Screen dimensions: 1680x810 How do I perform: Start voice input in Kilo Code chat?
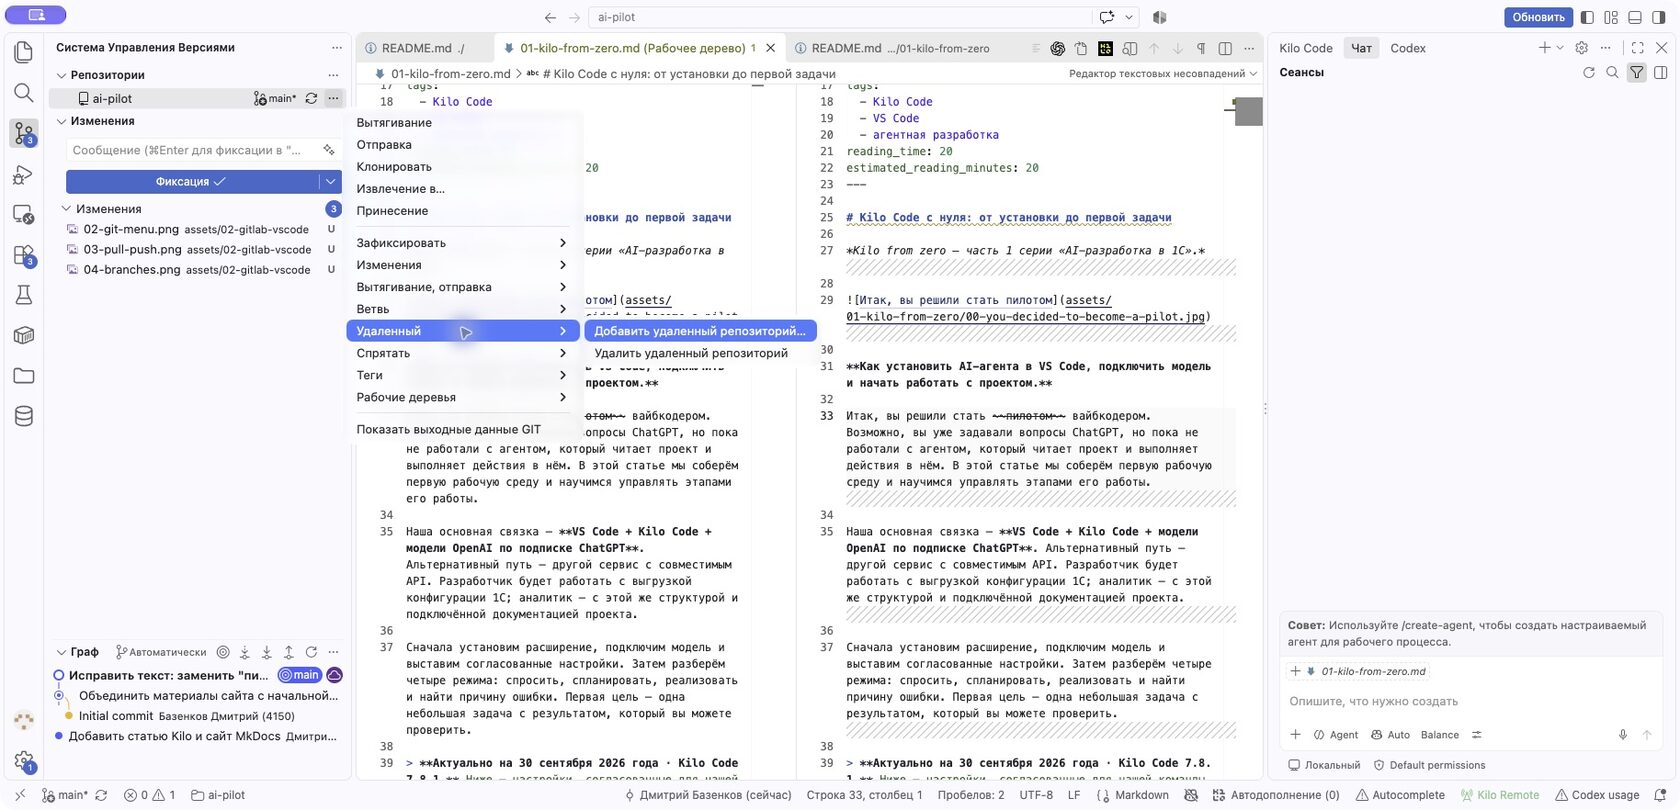(1623, 735)
